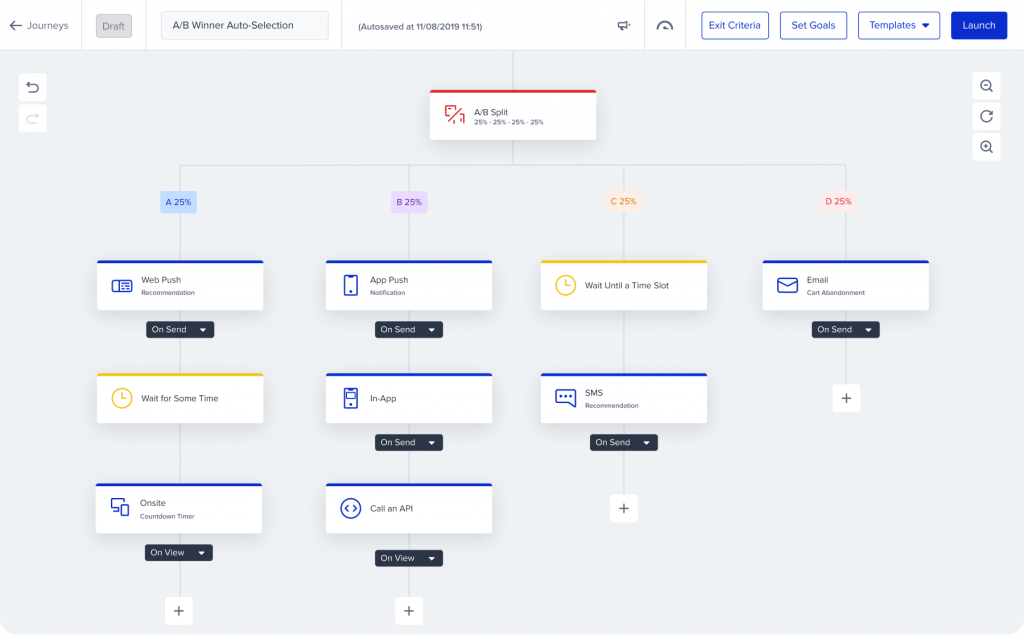Edit the A/B Winner Auto-Selection journey name field
1024x635 pixels.
[x=242, y=25]
